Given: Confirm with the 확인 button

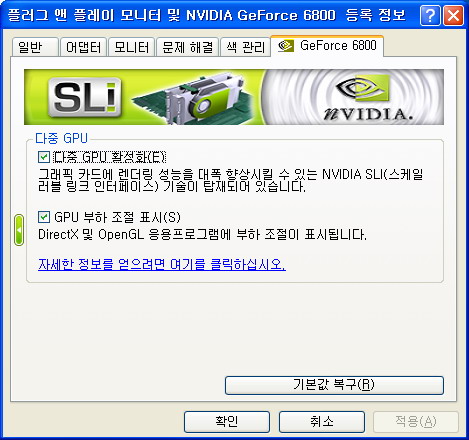Looking at the screenshot, I should (227, 422).
